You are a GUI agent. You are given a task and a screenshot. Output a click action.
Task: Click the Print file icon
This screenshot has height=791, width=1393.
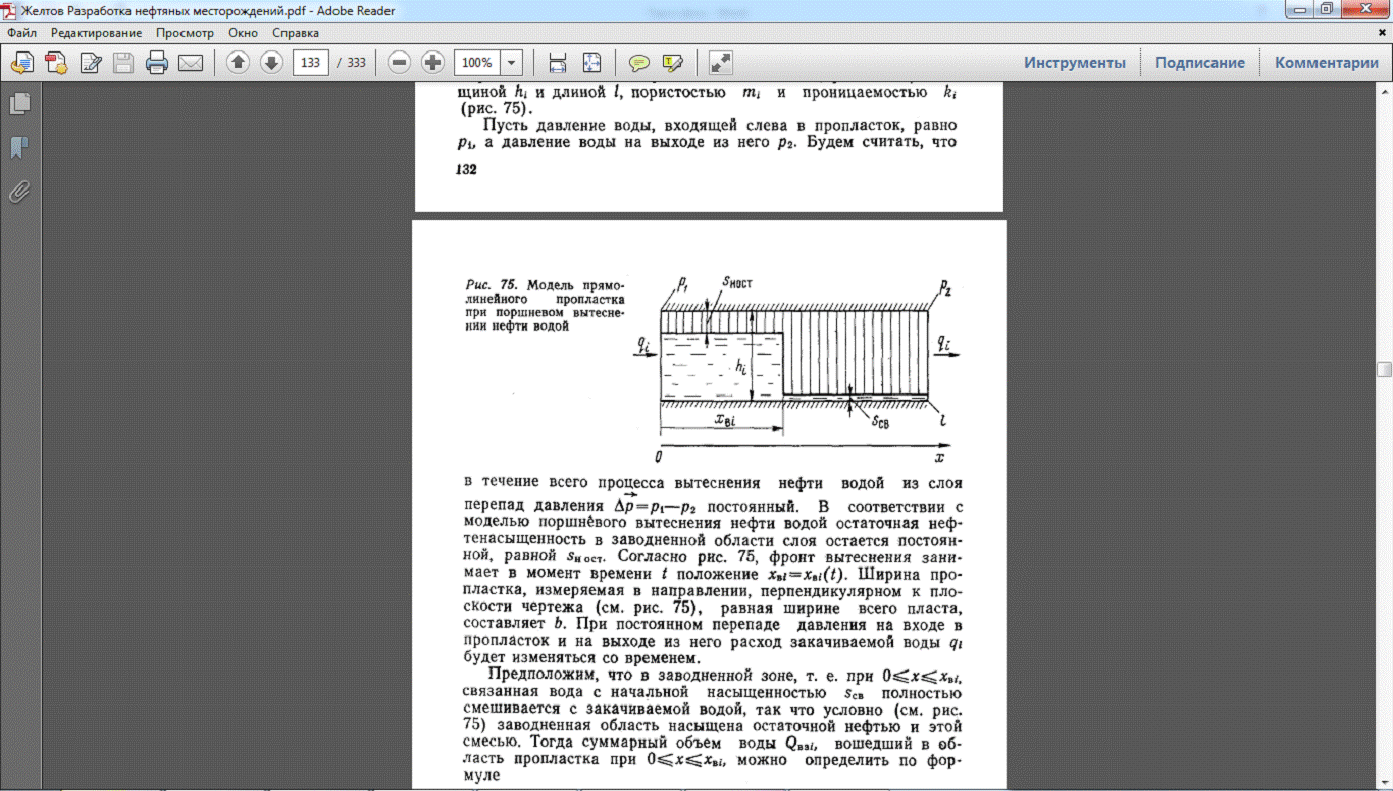click(157, 63)
